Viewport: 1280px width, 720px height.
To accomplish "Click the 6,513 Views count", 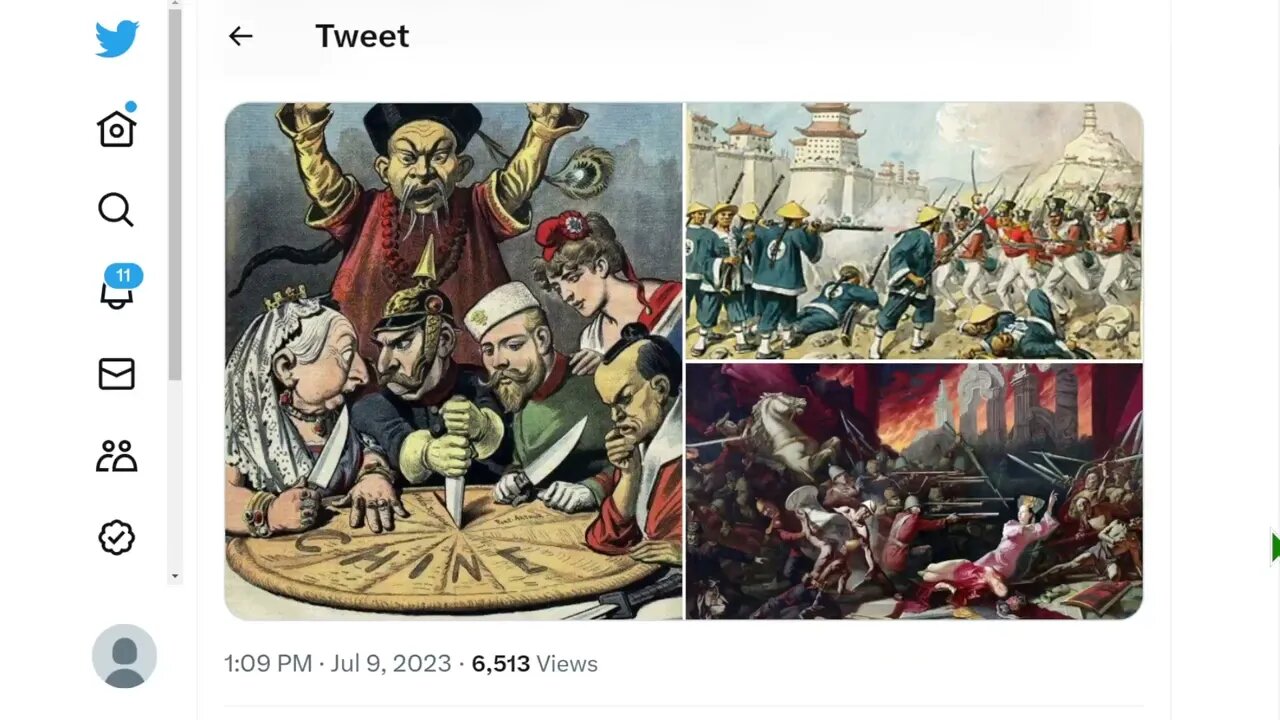I will [x=534, y=664].
